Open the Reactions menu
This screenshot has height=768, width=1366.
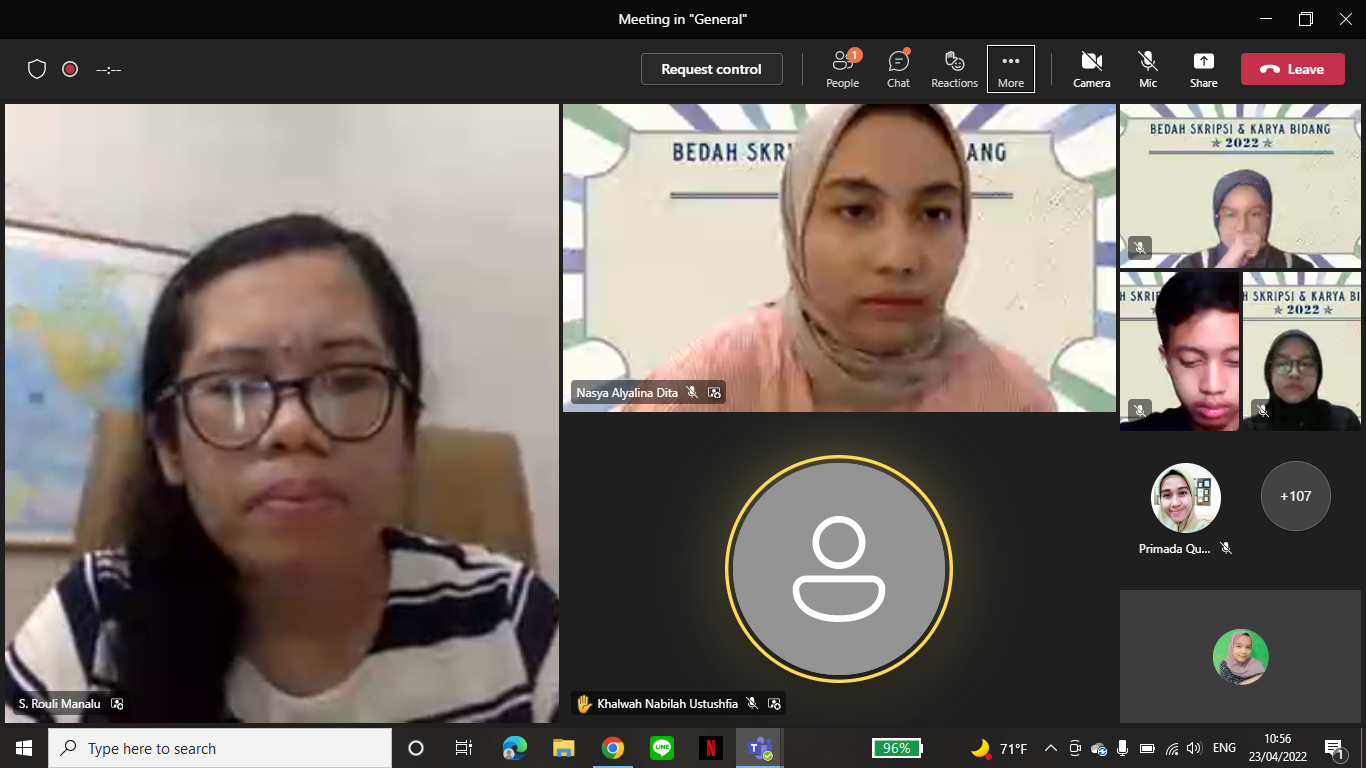(954, 69)
